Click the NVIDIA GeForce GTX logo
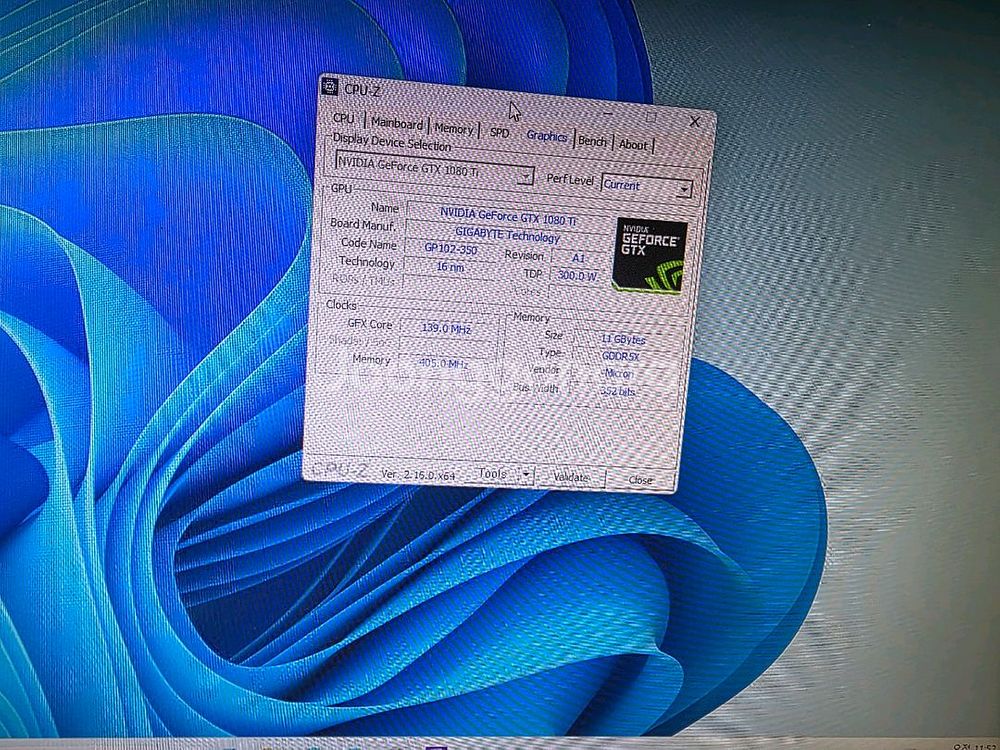 [x=650, y=256]
